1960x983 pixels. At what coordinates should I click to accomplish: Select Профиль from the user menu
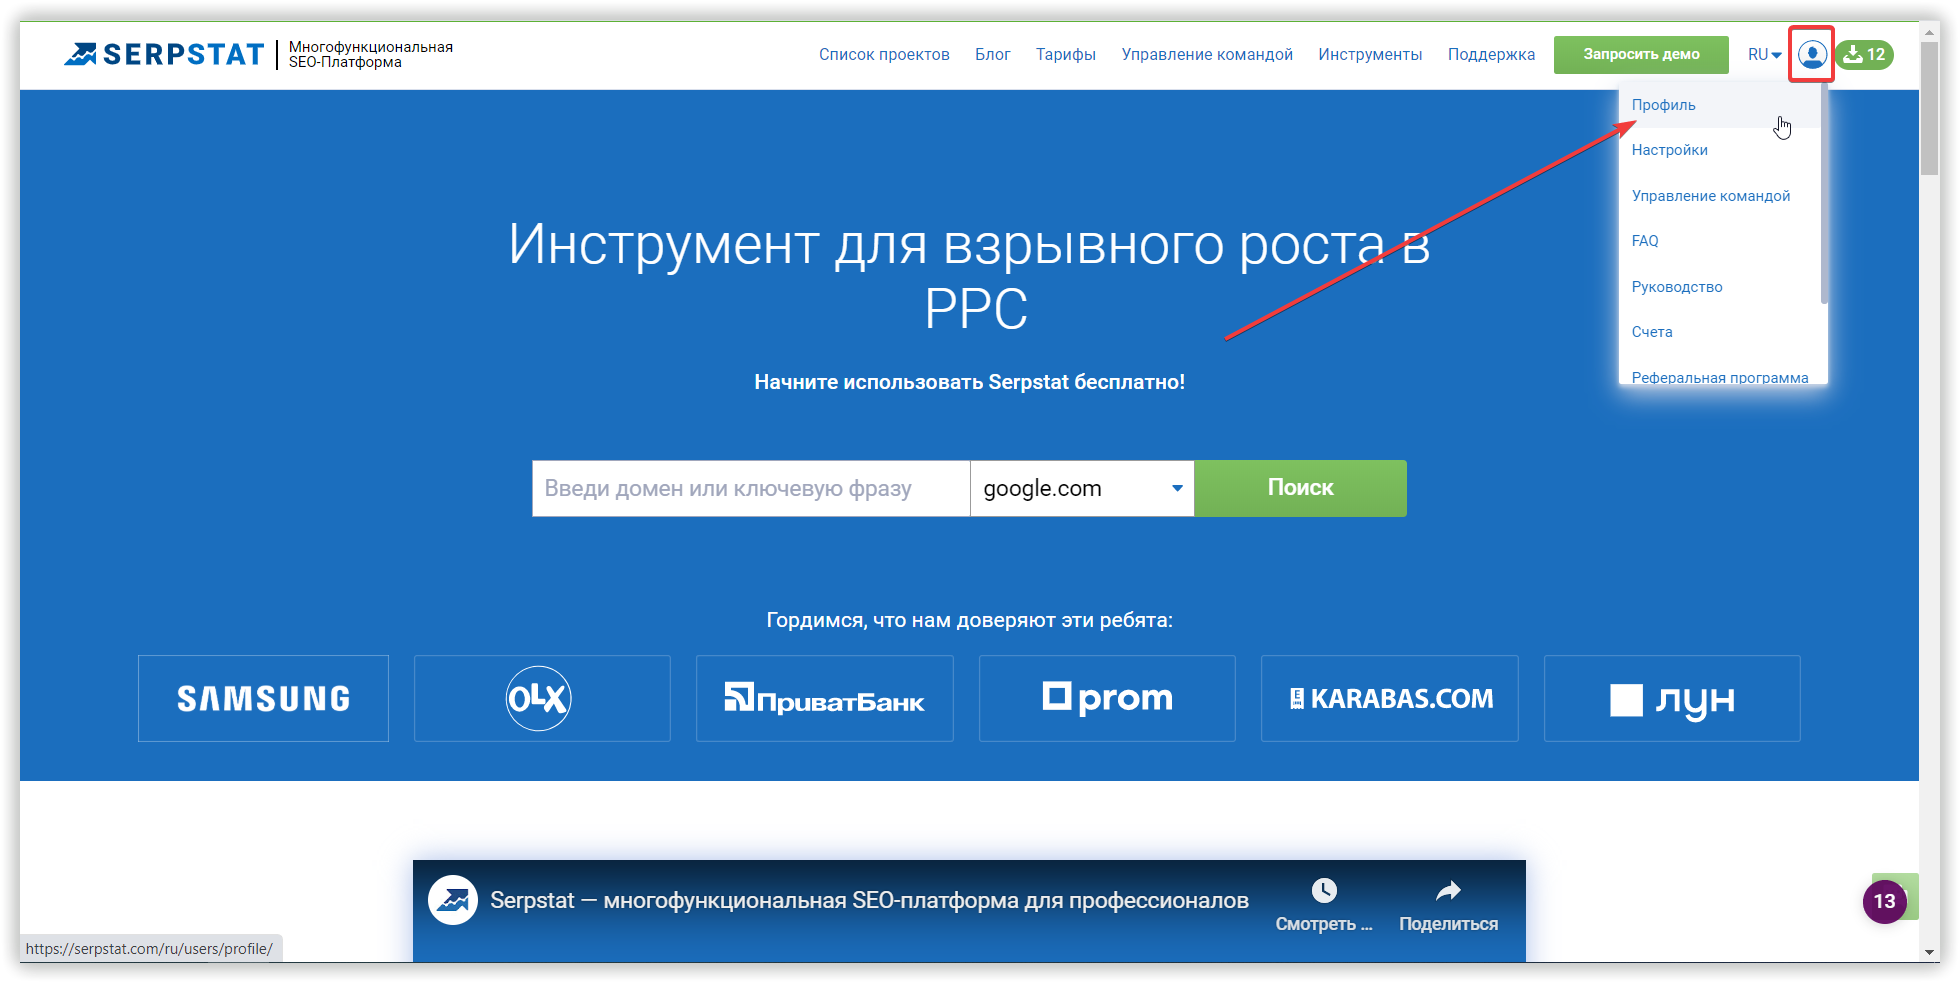click(1663, 105)
